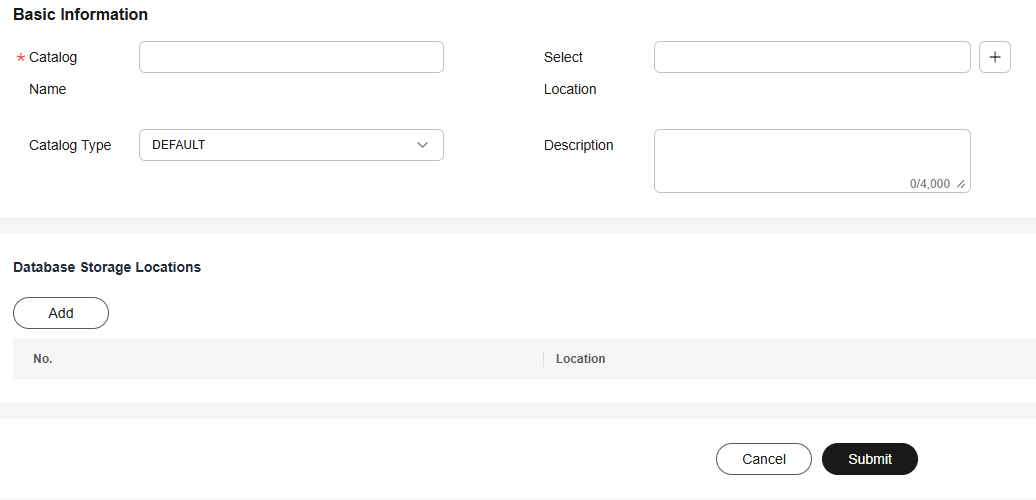Focus the Catalog Name input field
The width and height of the screenshot is (1036, 500).
291,57
